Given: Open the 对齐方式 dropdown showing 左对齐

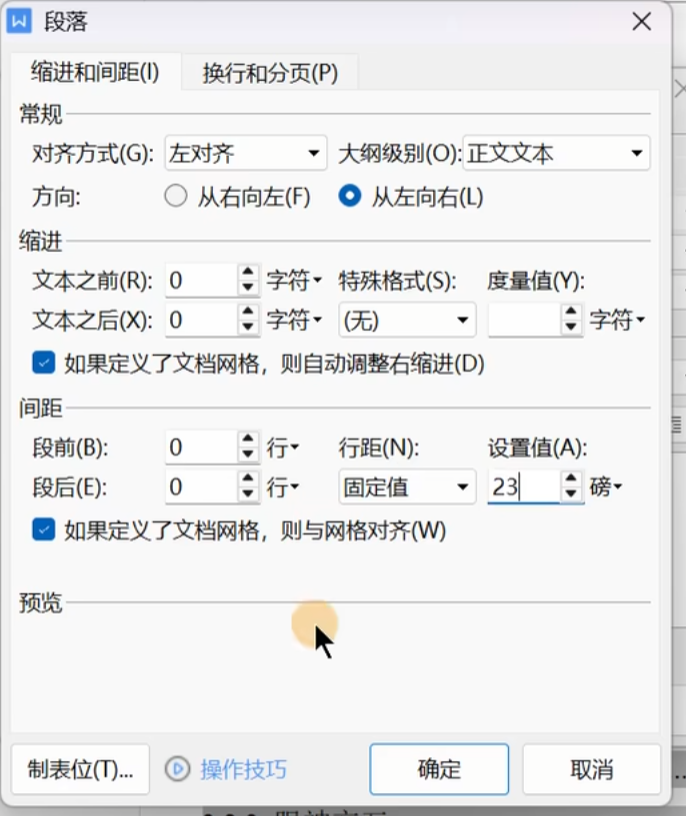Looking at the screenshot, I should [246, 153].
